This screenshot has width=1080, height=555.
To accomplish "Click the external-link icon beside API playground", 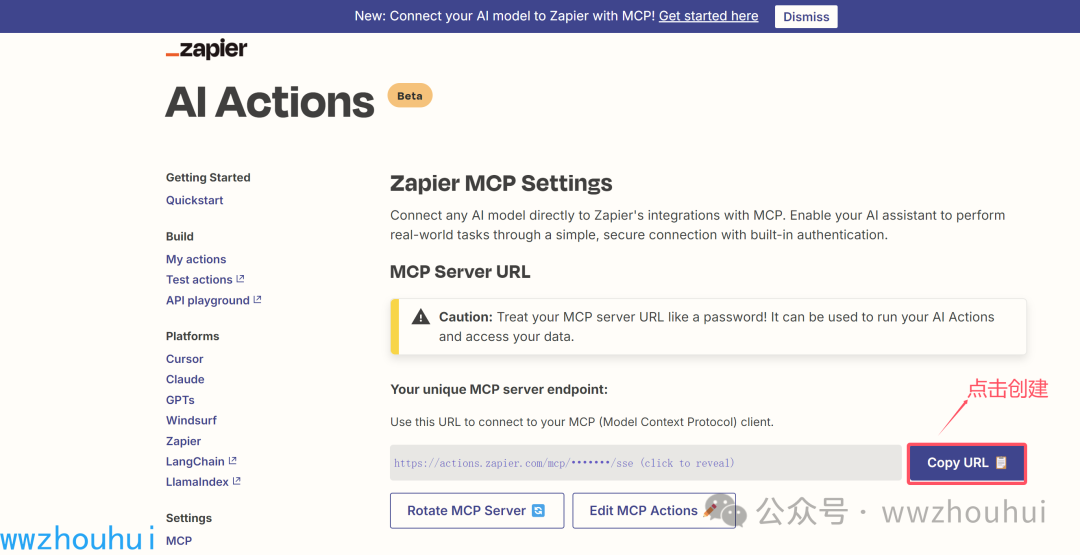I will click(257, 300).
